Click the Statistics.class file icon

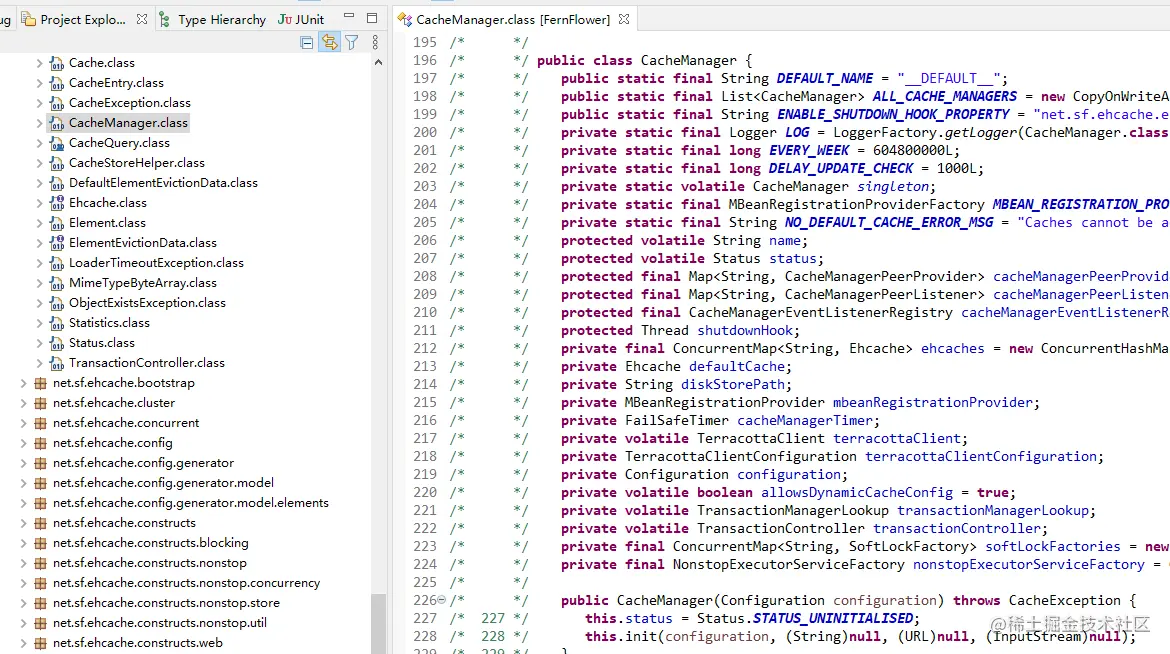coord(57,323)
